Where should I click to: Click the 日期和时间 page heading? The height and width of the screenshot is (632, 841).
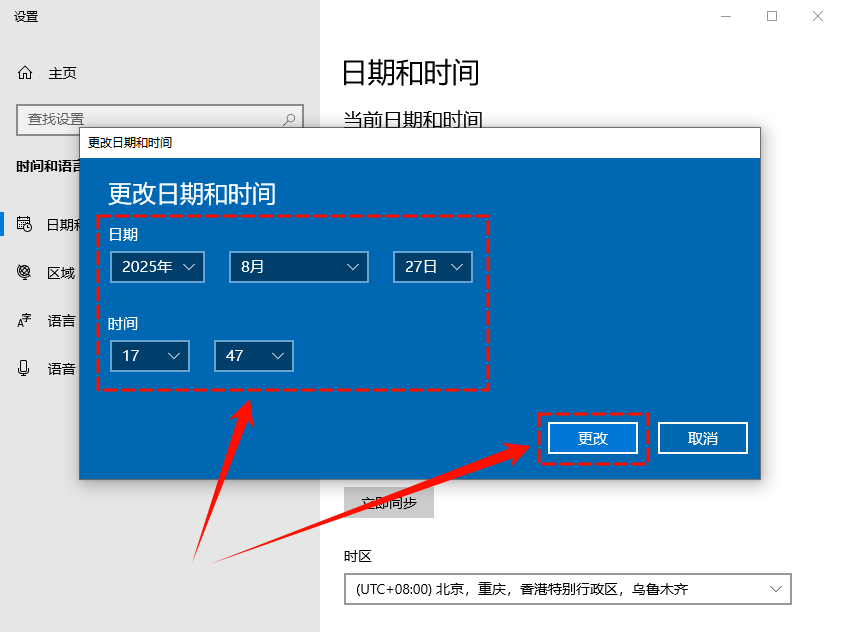coord(411,73)
